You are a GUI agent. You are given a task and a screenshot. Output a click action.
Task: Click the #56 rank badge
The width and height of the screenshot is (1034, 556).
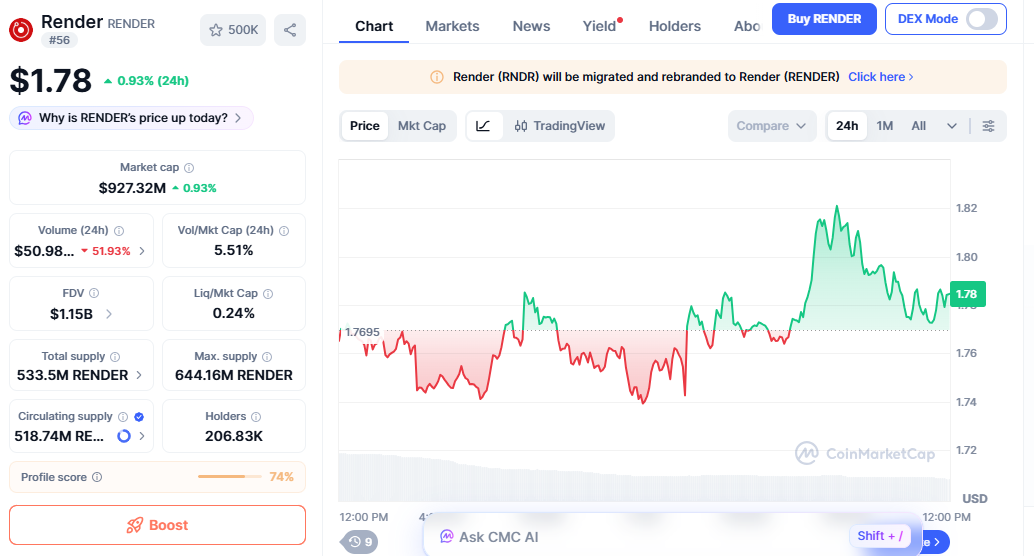pyautogui.click(x=59, y=40)
